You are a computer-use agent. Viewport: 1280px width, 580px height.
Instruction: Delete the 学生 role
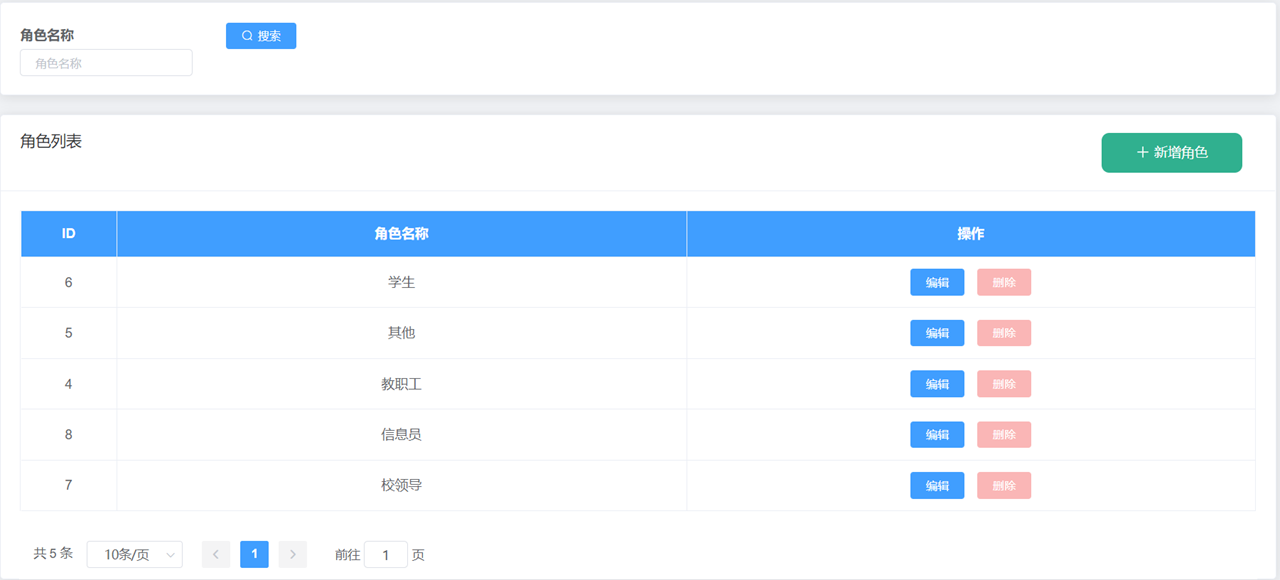[x=1003, y=282]
